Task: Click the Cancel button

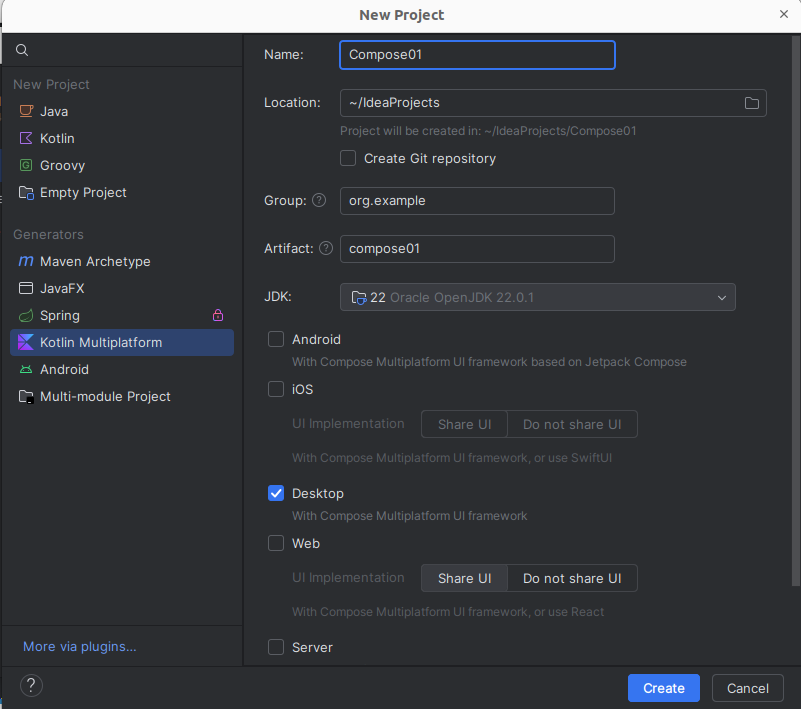Action: click(747, 688)
